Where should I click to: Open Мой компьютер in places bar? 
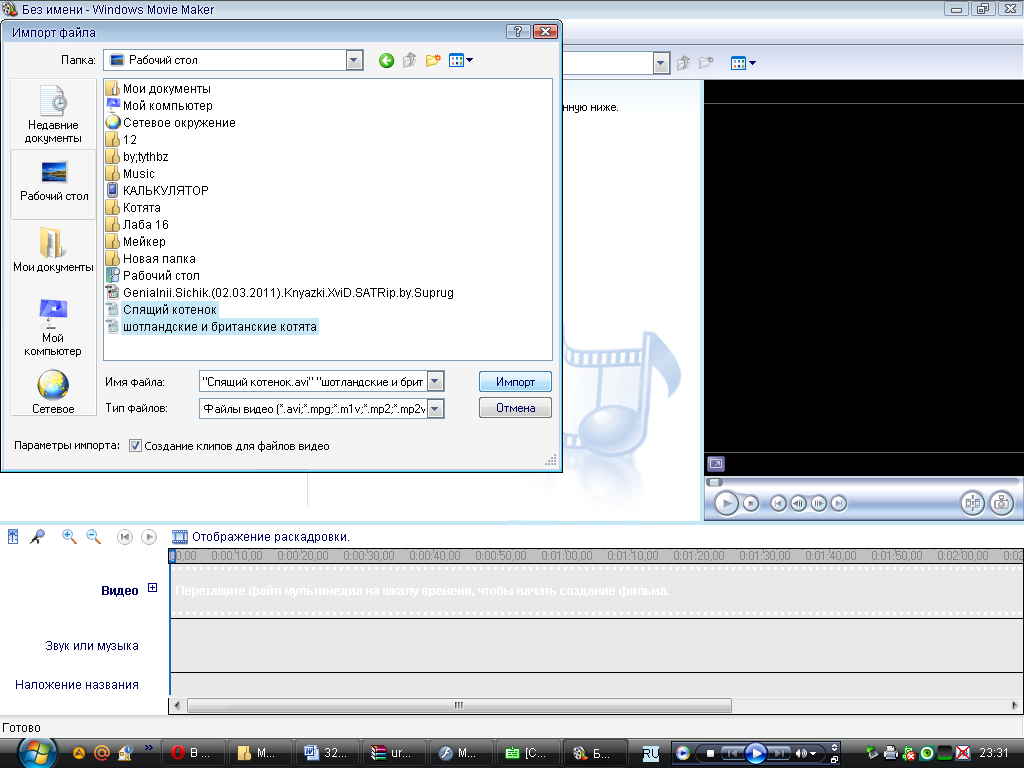54,327
